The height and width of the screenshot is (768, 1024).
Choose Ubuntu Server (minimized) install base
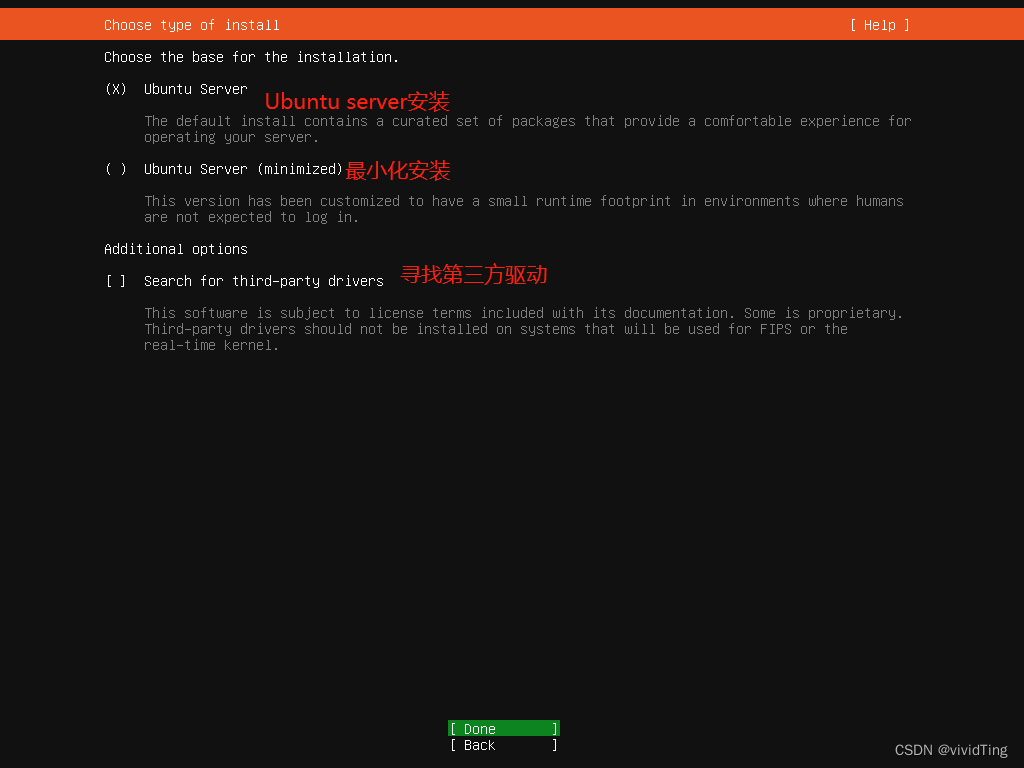pyautogui.click(x=115, y=168)
